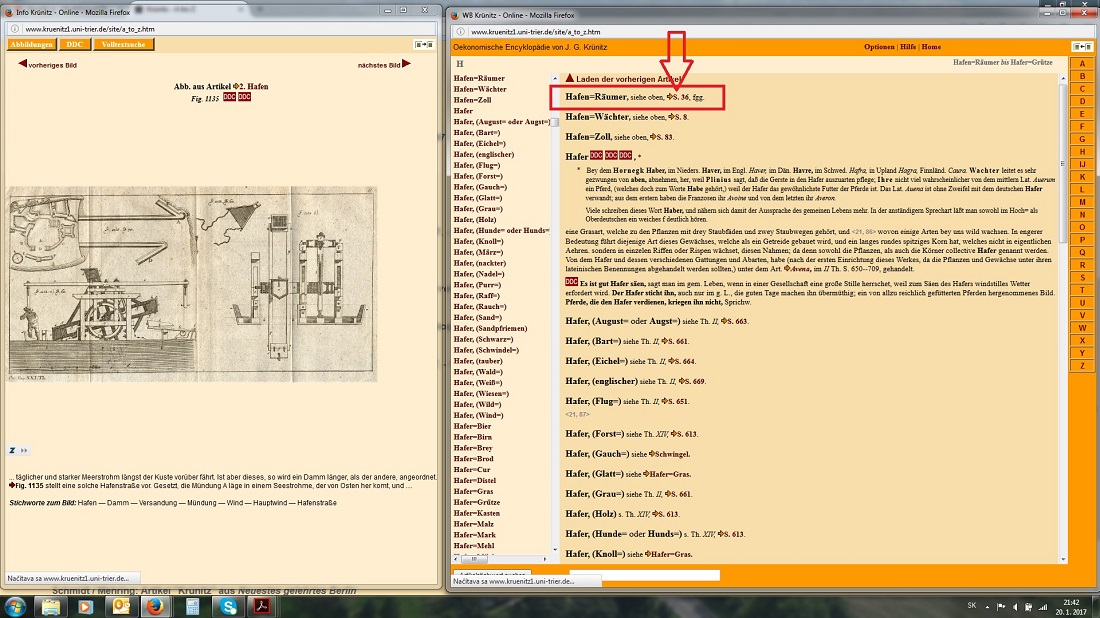Open the Abbildungen tab
The width and height of the screenshot is (1100, 618).
pyautogui.click(x=31, y=45)
